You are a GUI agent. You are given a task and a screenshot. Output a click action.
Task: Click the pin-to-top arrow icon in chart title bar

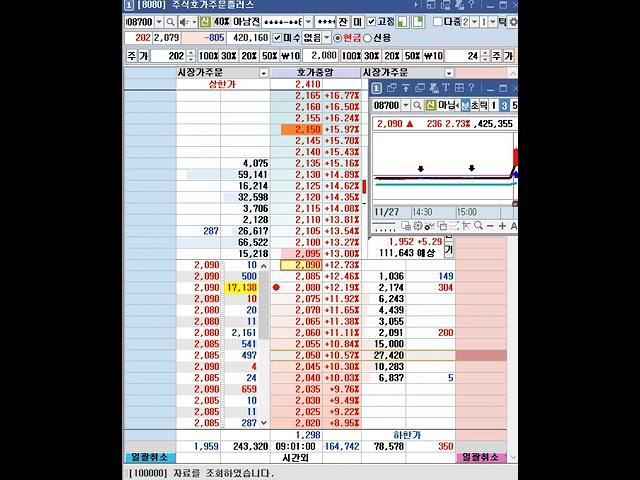(x=406, y=87)
